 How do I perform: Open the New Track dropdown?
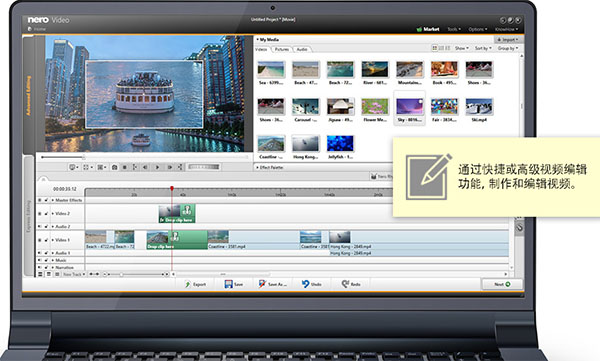coord(74,274)
